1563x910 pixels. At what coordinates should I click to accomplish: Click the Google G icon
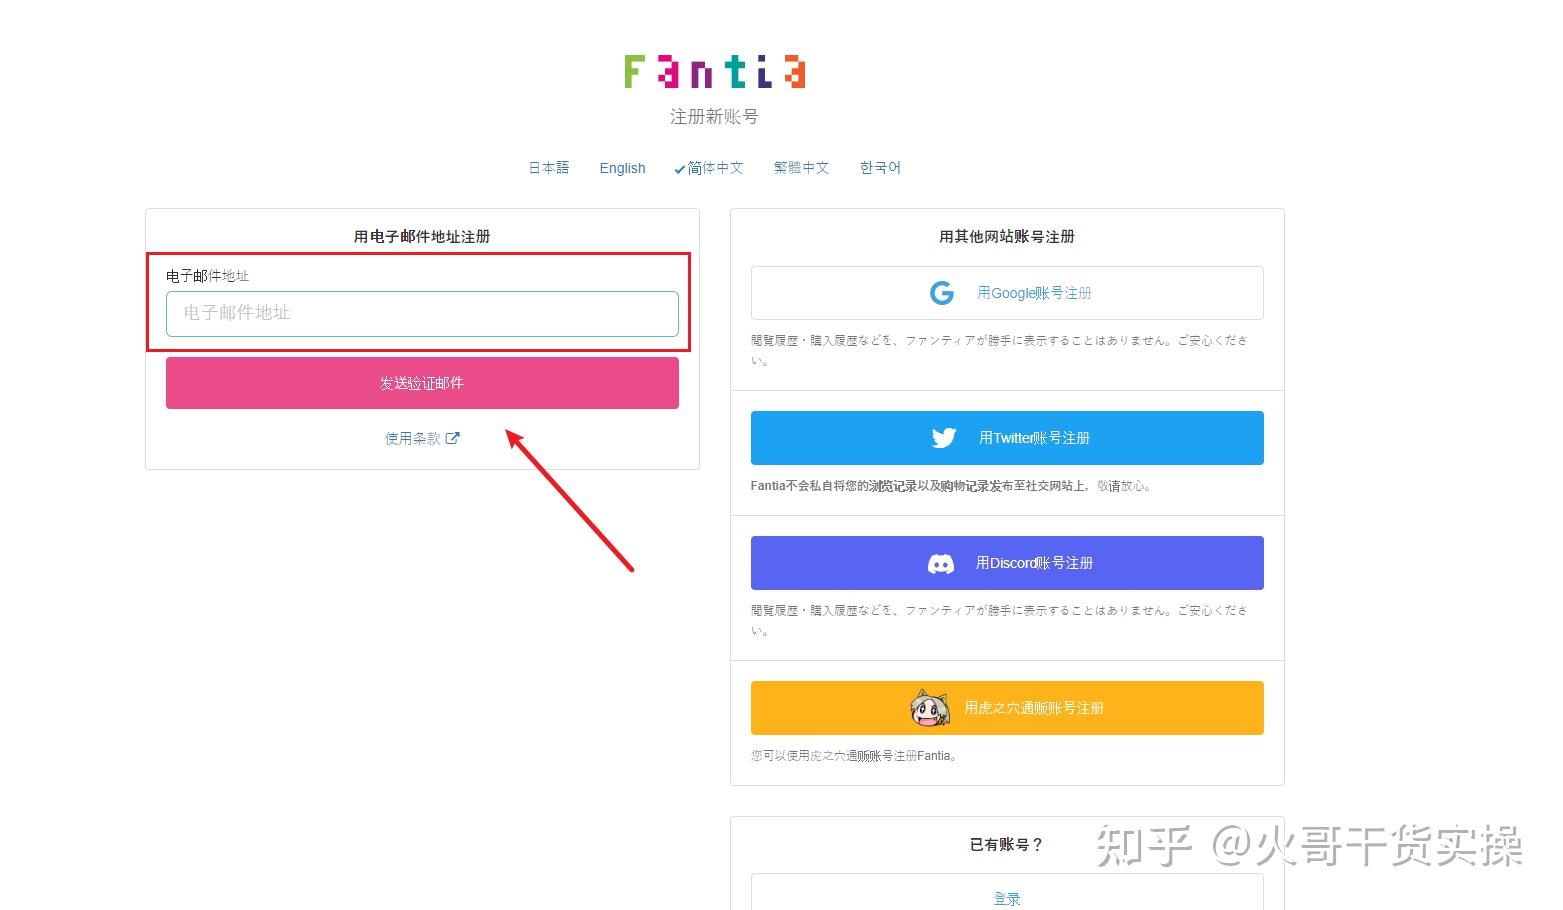click(941, 292)
